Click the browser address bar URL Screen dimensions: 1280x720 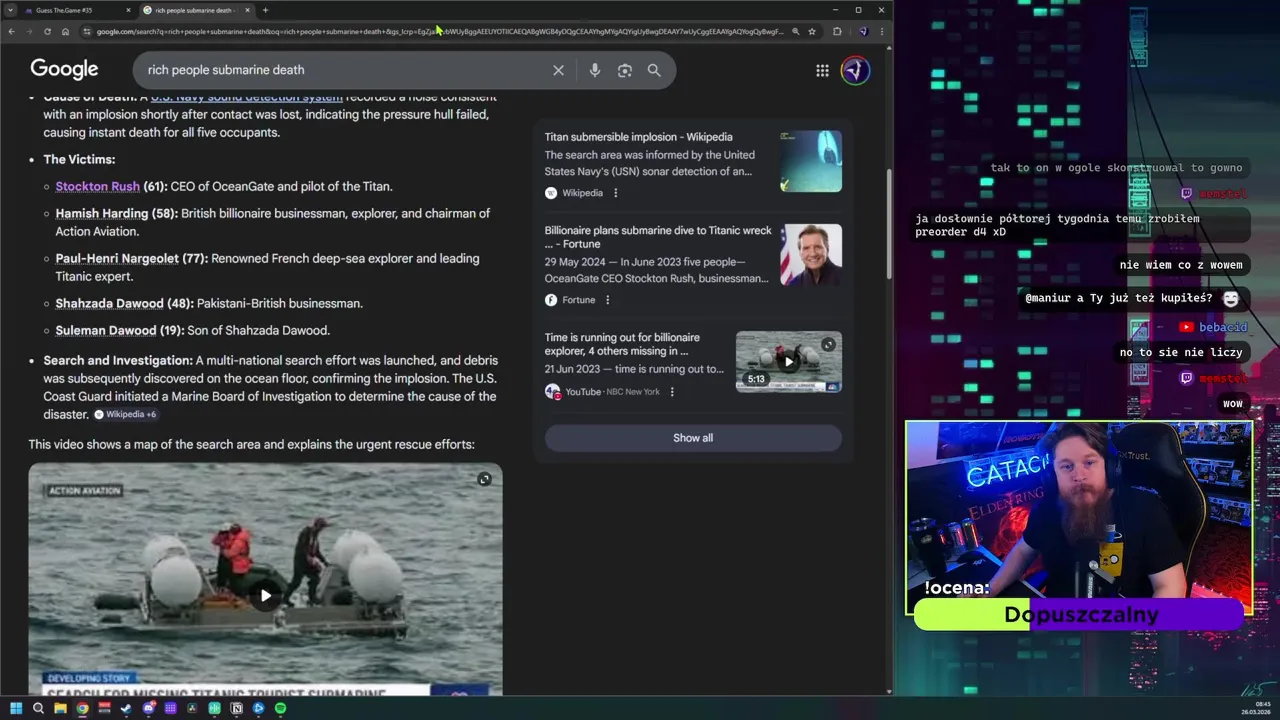(438, 31)
